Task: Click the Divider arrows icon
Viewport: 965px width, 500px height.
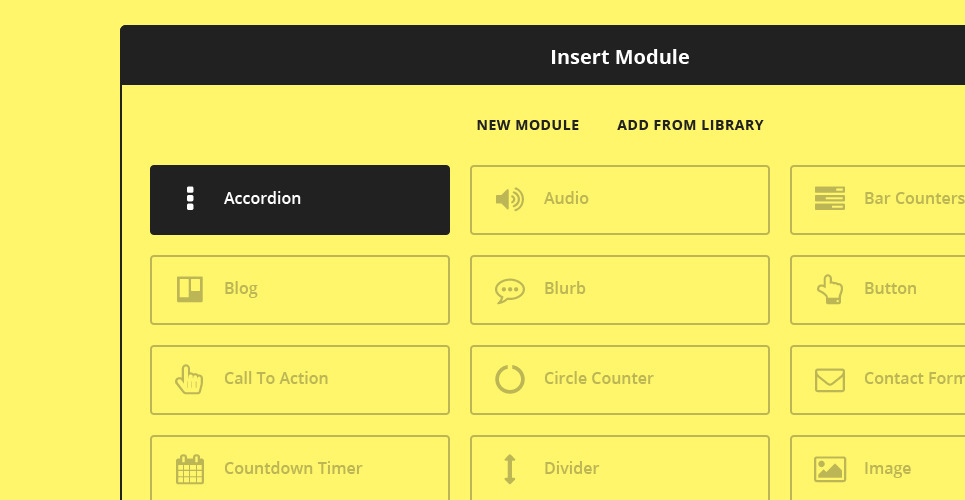Action: tap(509, 469)
